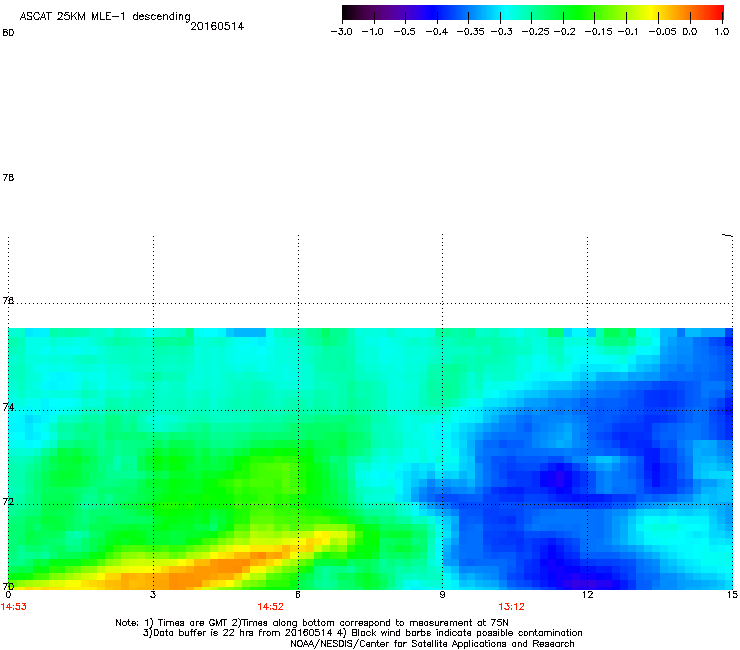Screen dimensions: 740x650
Task: Click the '9' longitude axis label
Action: point(442,595)
